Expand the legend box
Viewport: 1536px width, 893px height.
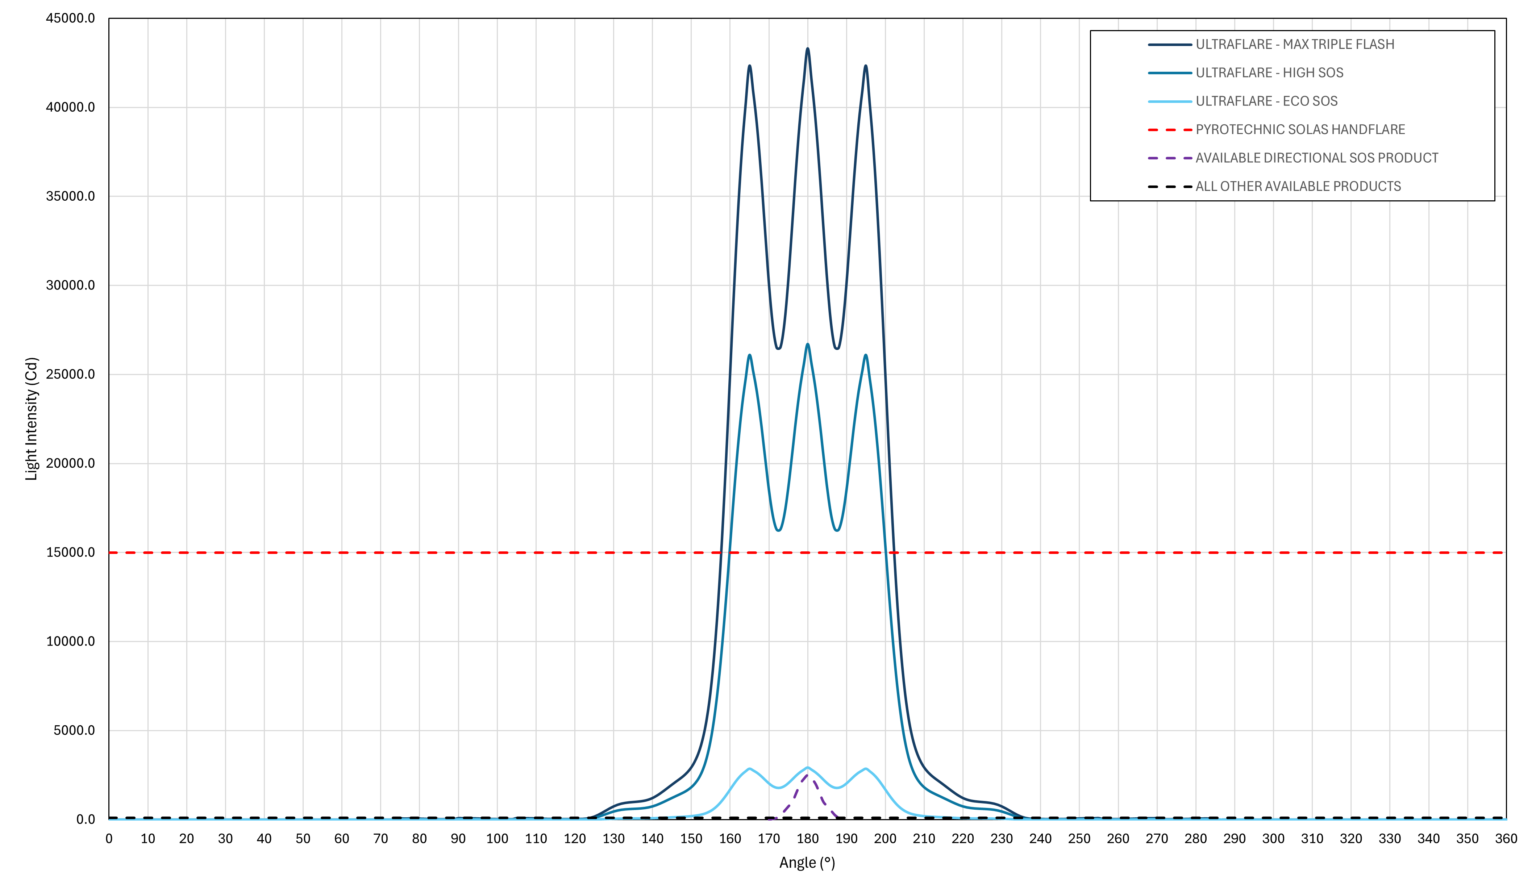tap(1294, 115)
